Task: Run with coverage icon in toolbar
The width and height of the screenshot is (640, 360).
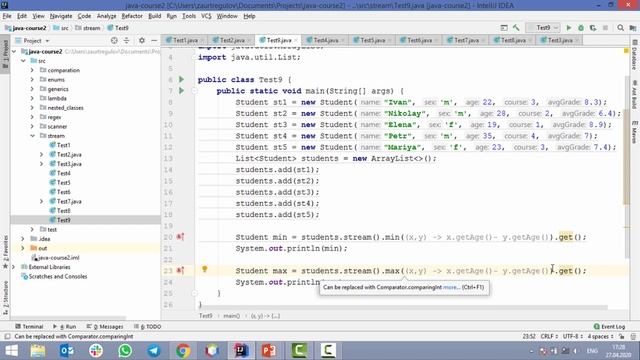Action: pos(593,28)
